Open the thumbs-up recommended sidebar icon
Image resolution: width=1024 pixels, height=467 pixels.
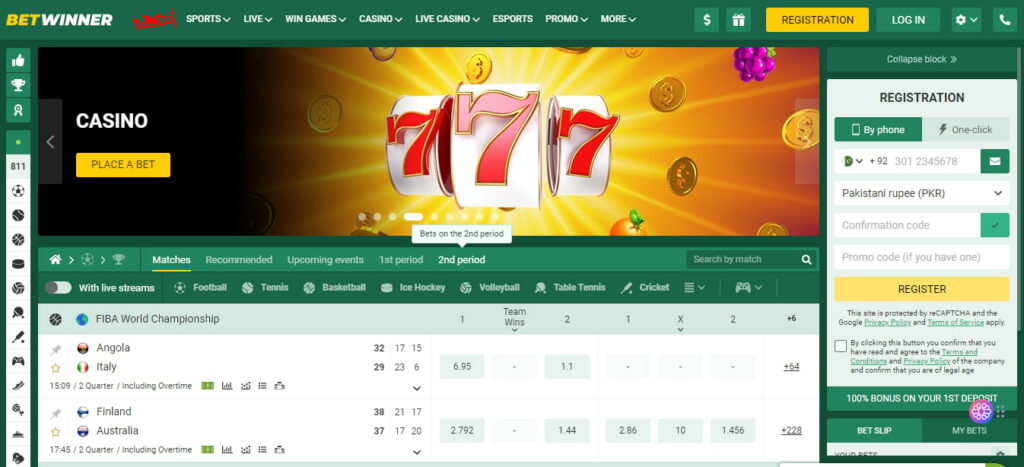(x=18, y=60)
